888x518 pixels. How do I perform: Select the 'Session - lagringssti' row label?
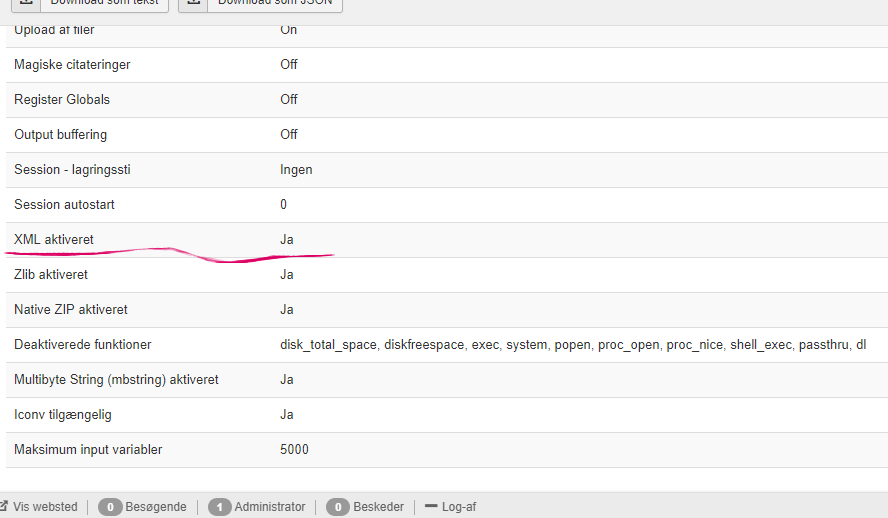click(x=72, y=170)
